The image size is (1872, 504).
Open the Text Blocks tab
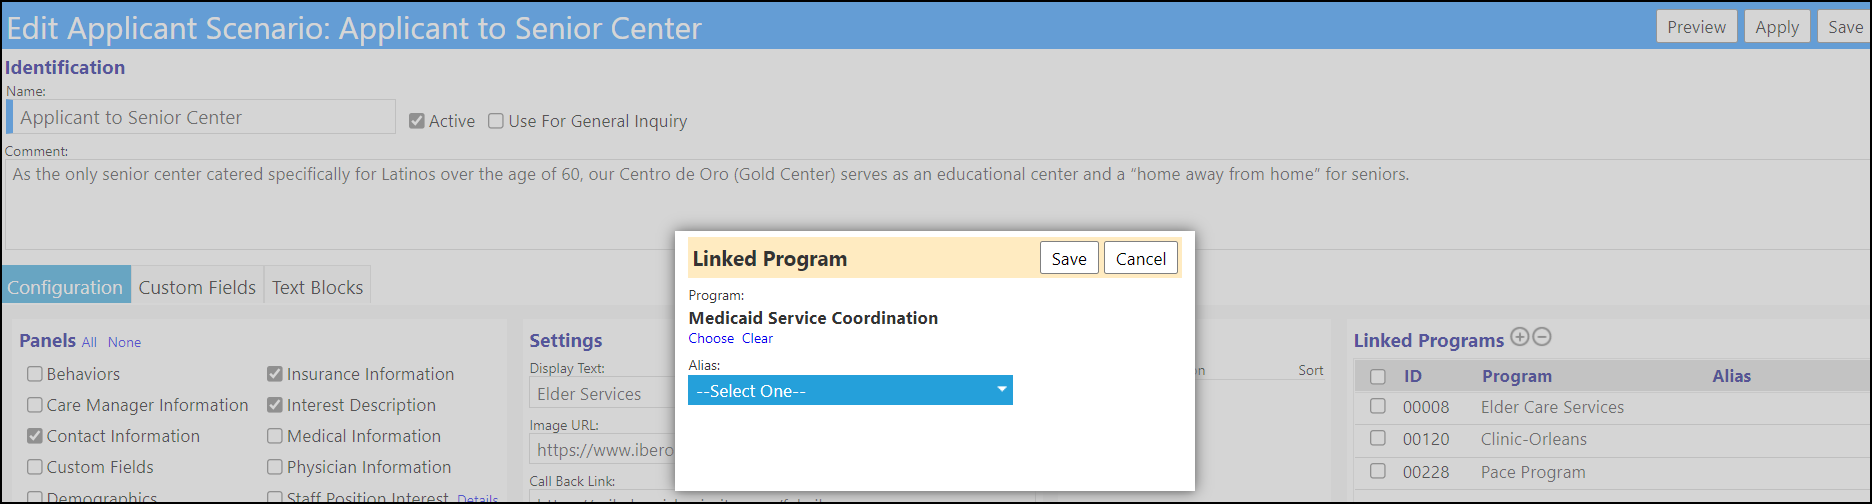coord(317,287)
